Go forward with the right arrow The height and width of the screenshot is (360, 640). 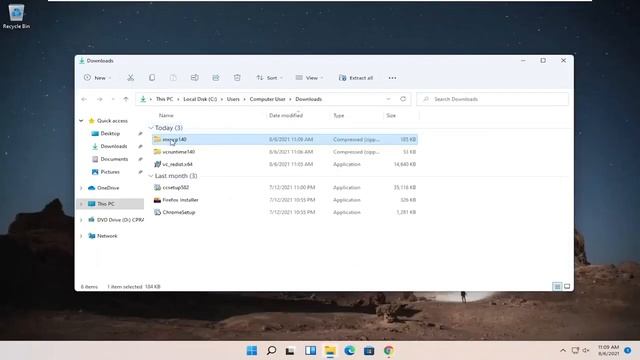coord(100,99)
